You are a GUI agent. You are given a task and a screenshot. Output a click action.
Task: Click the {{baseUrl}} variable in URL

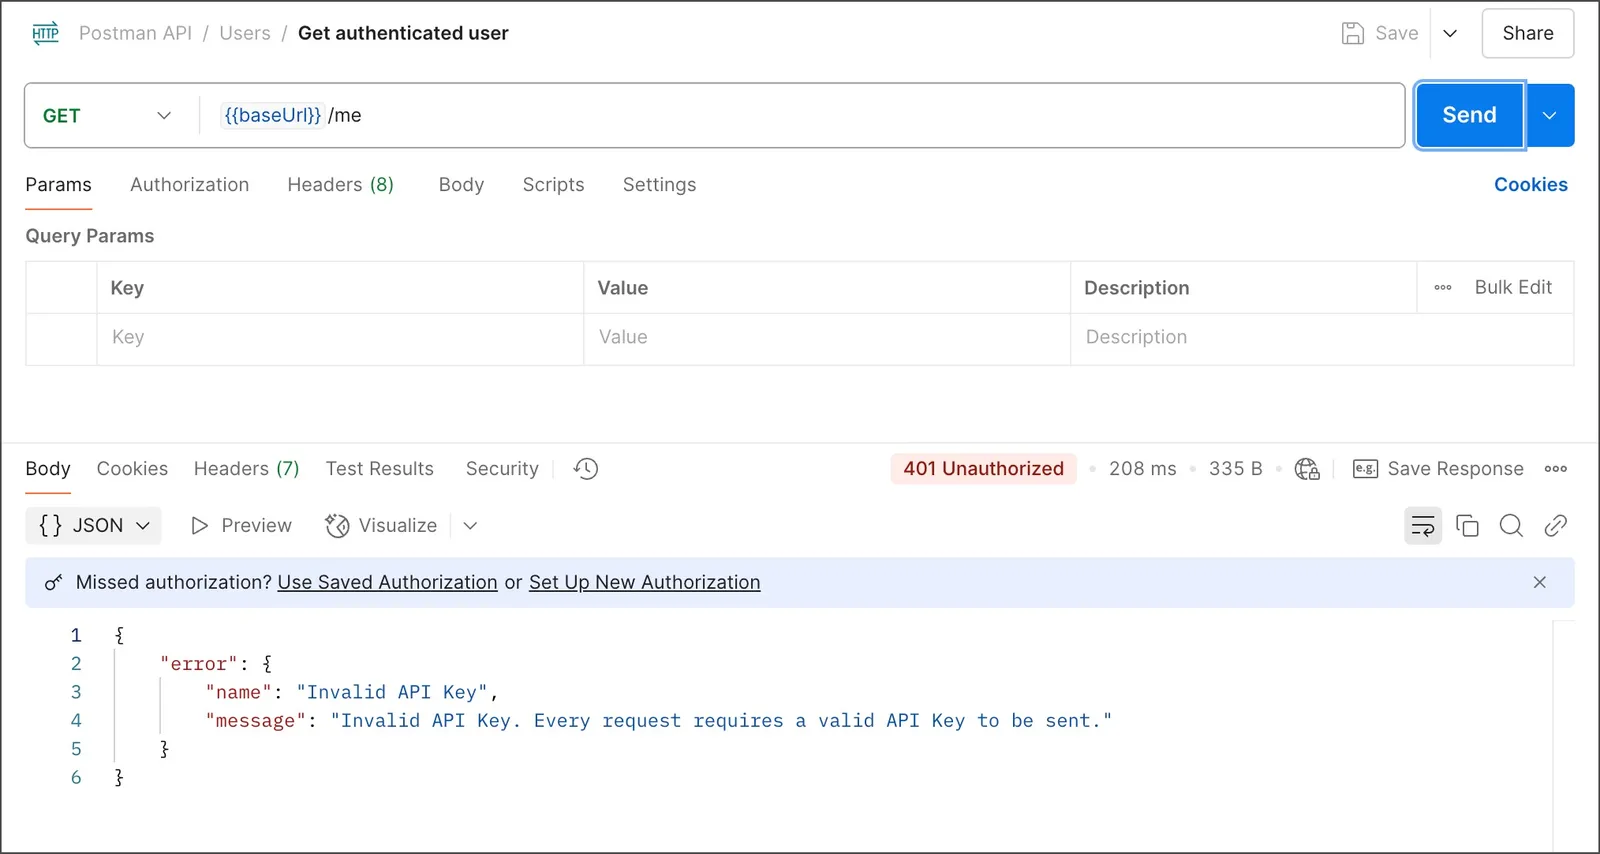pyautogui.click(x=272, y=116)
